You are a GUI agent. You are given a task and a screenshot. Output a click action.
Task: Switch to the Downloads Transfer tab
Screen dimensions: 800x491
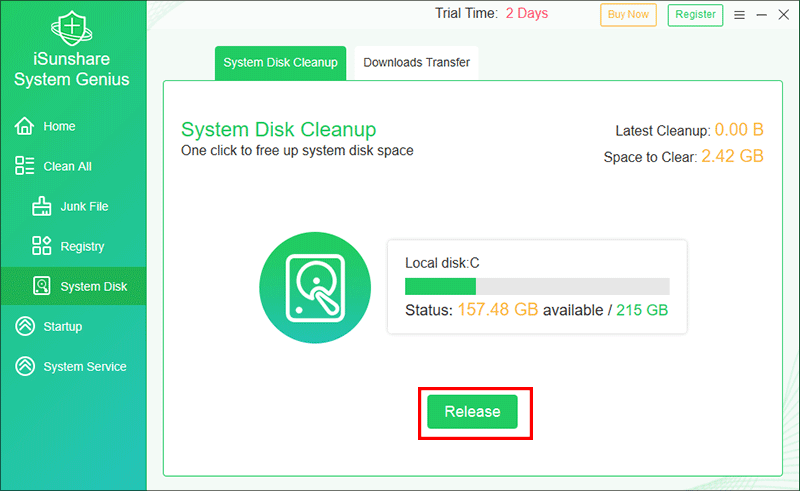click(416, 63)
